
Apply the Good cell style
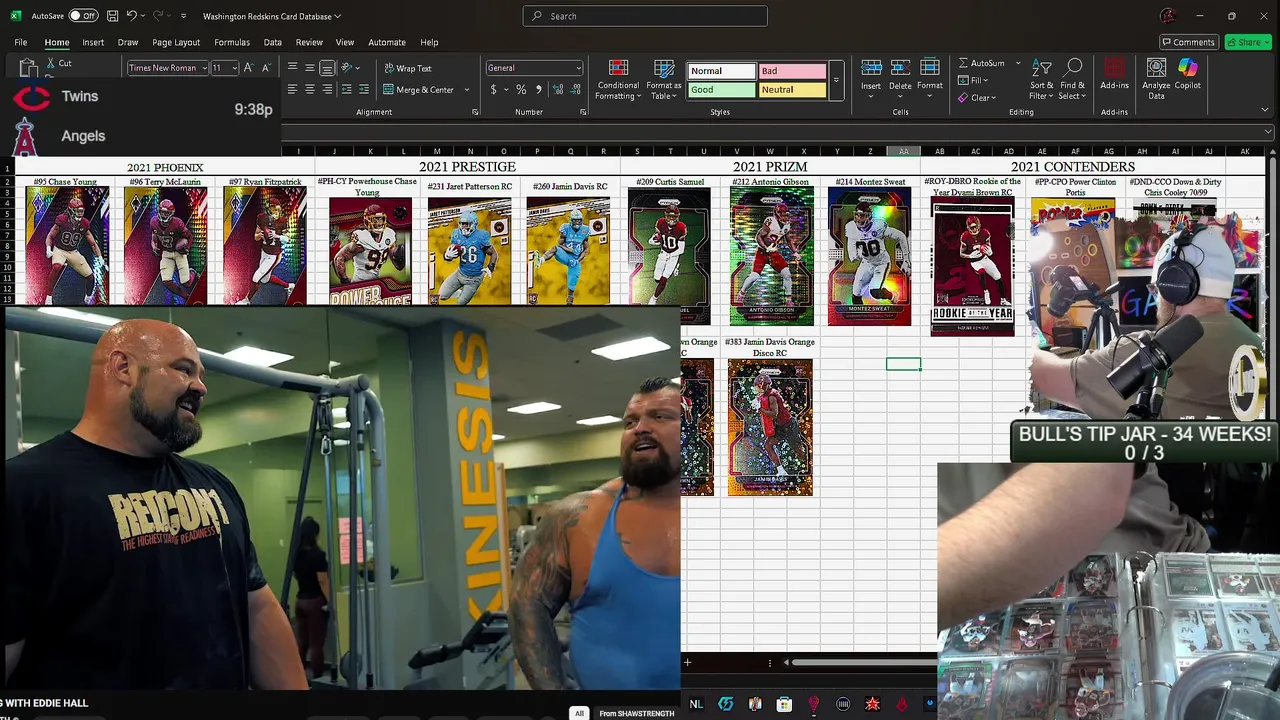[721, 89]
